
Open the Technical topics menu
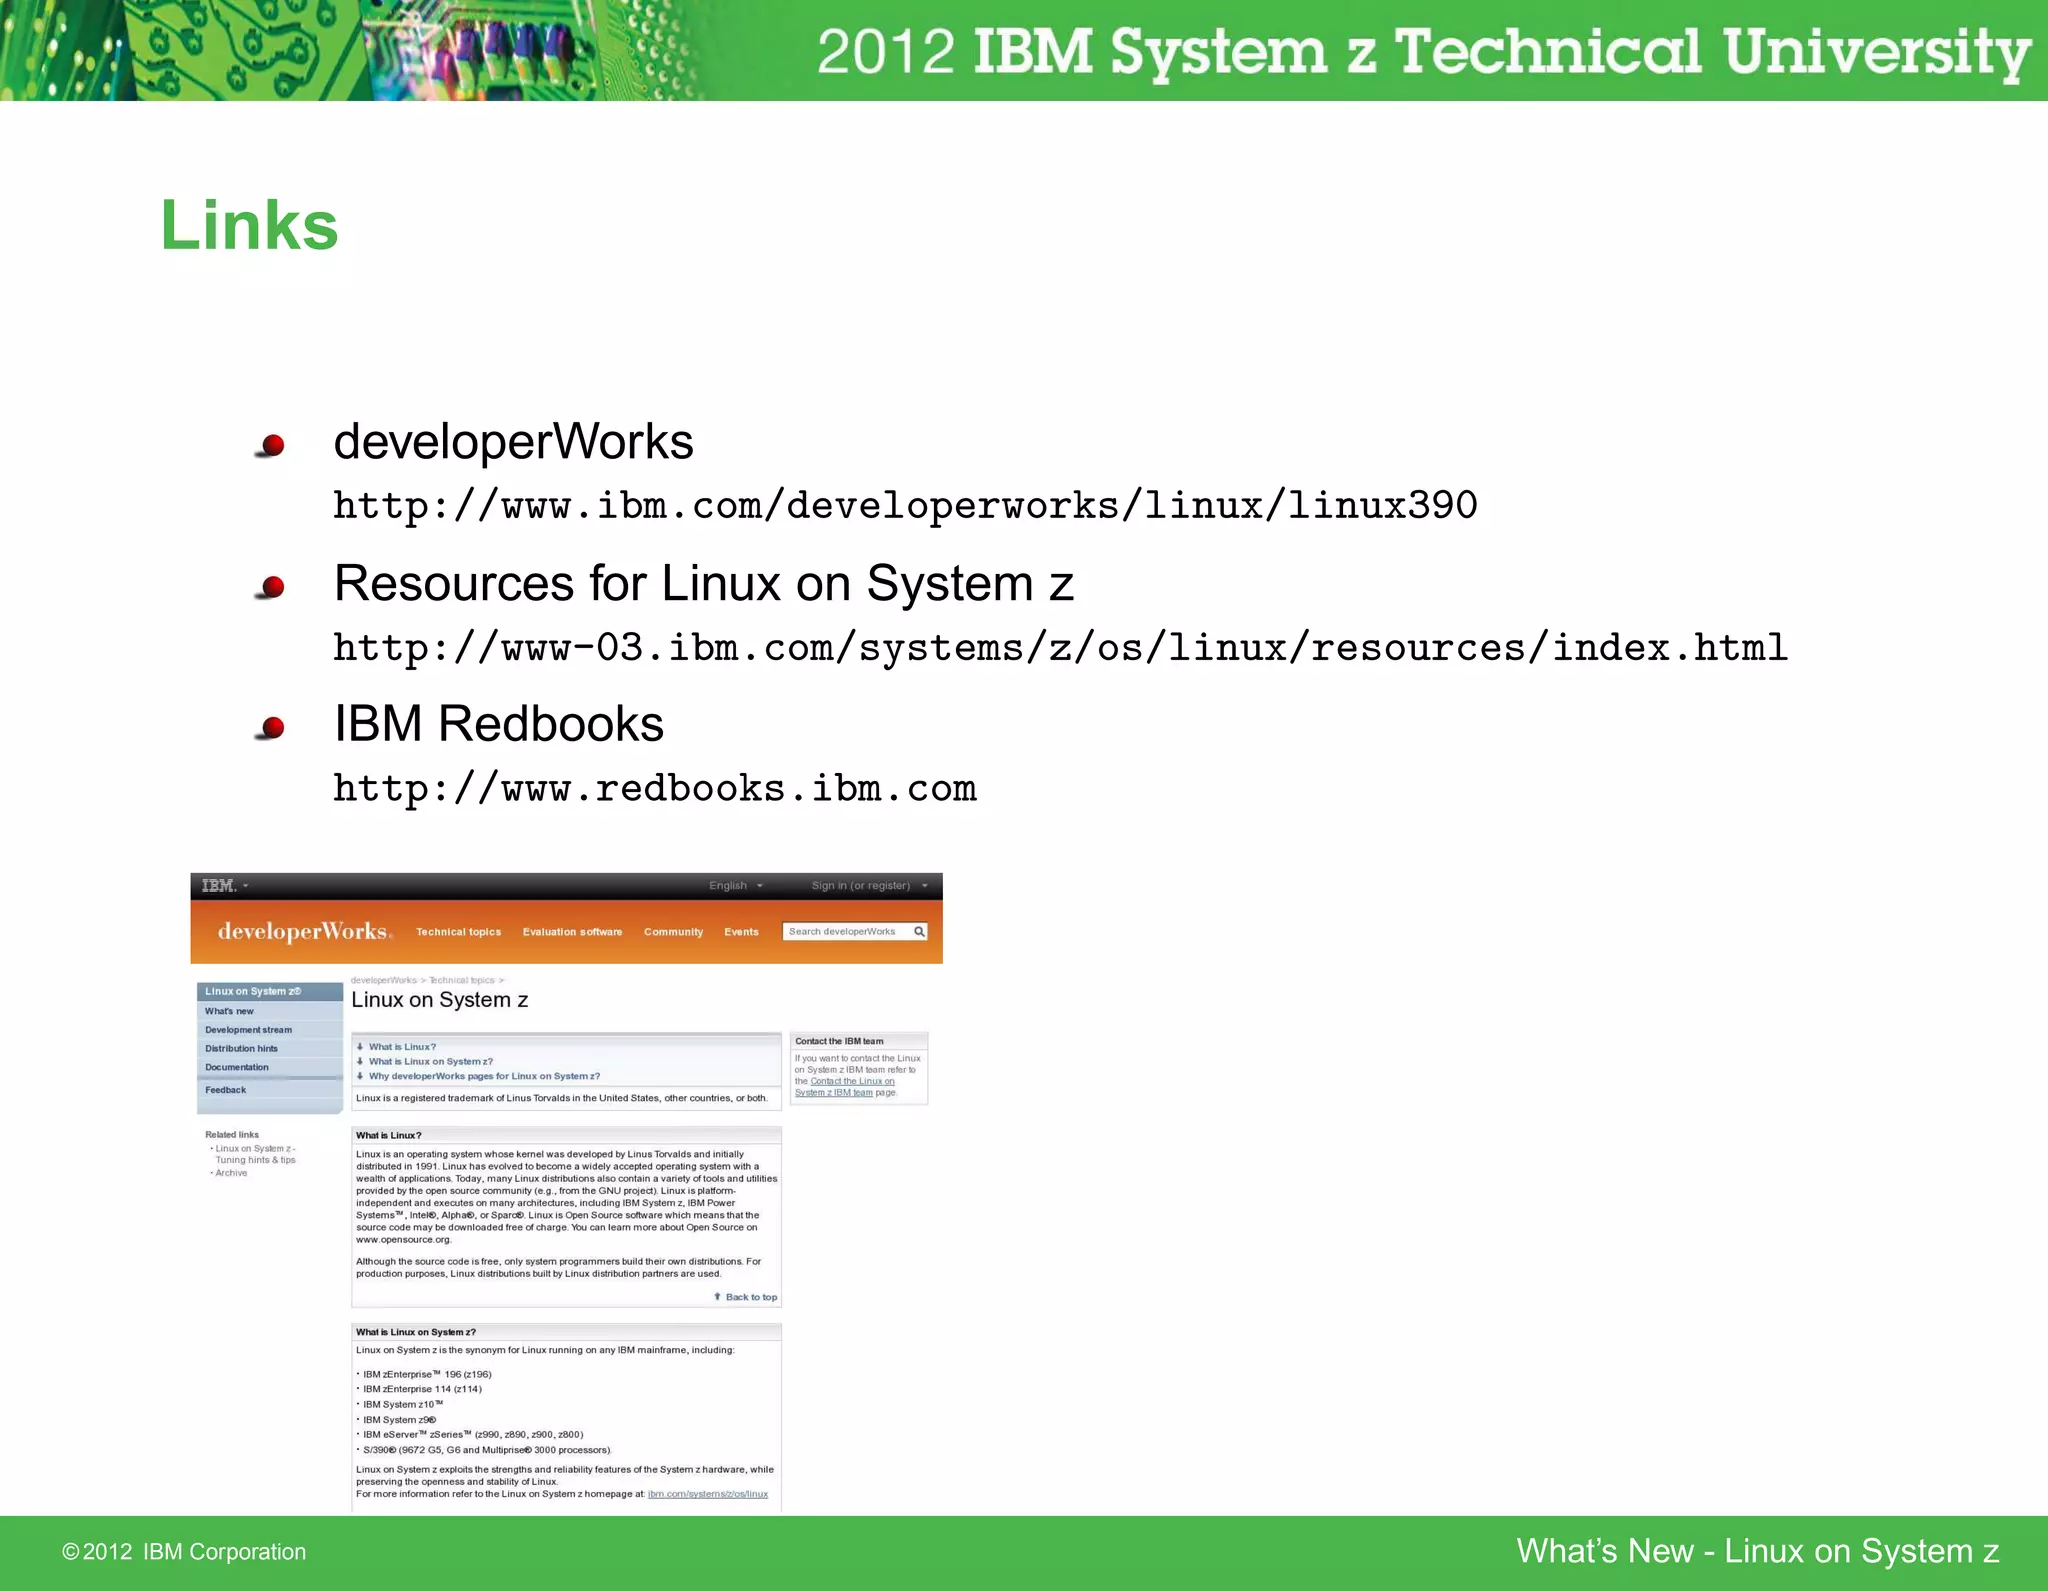[x=458, y=932]
